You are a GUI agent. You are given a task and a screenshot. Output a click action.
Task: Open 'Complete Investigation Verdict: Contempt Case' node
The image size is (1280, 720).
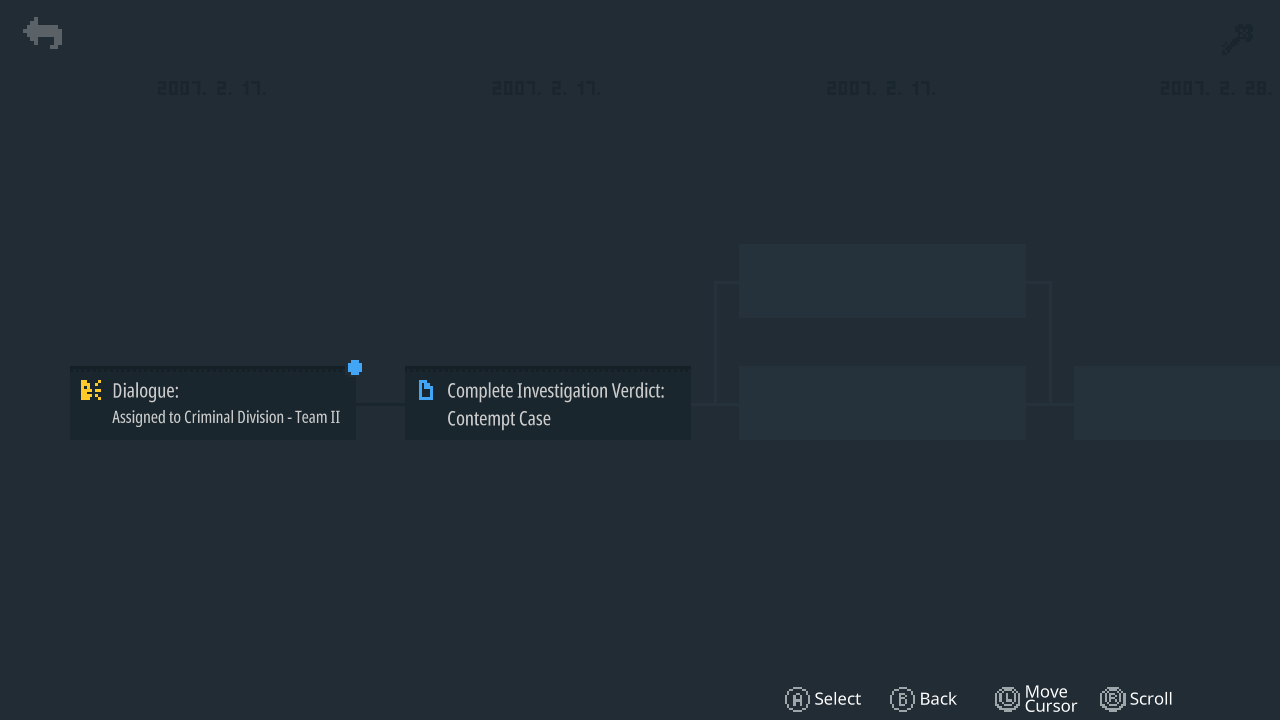(x=548, y=403)
